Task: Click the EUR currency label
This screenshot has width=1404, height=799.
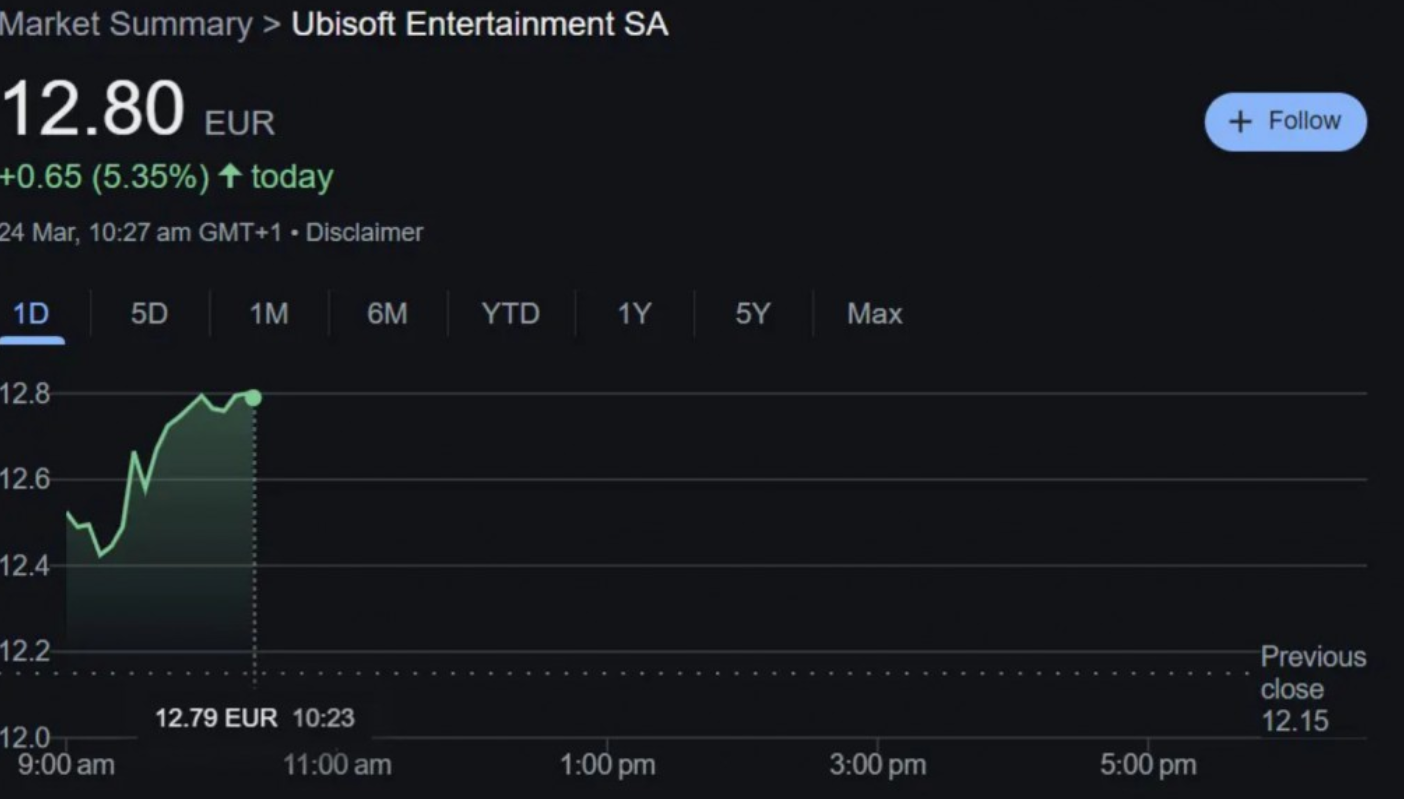Action: click(x=239, y=123)
